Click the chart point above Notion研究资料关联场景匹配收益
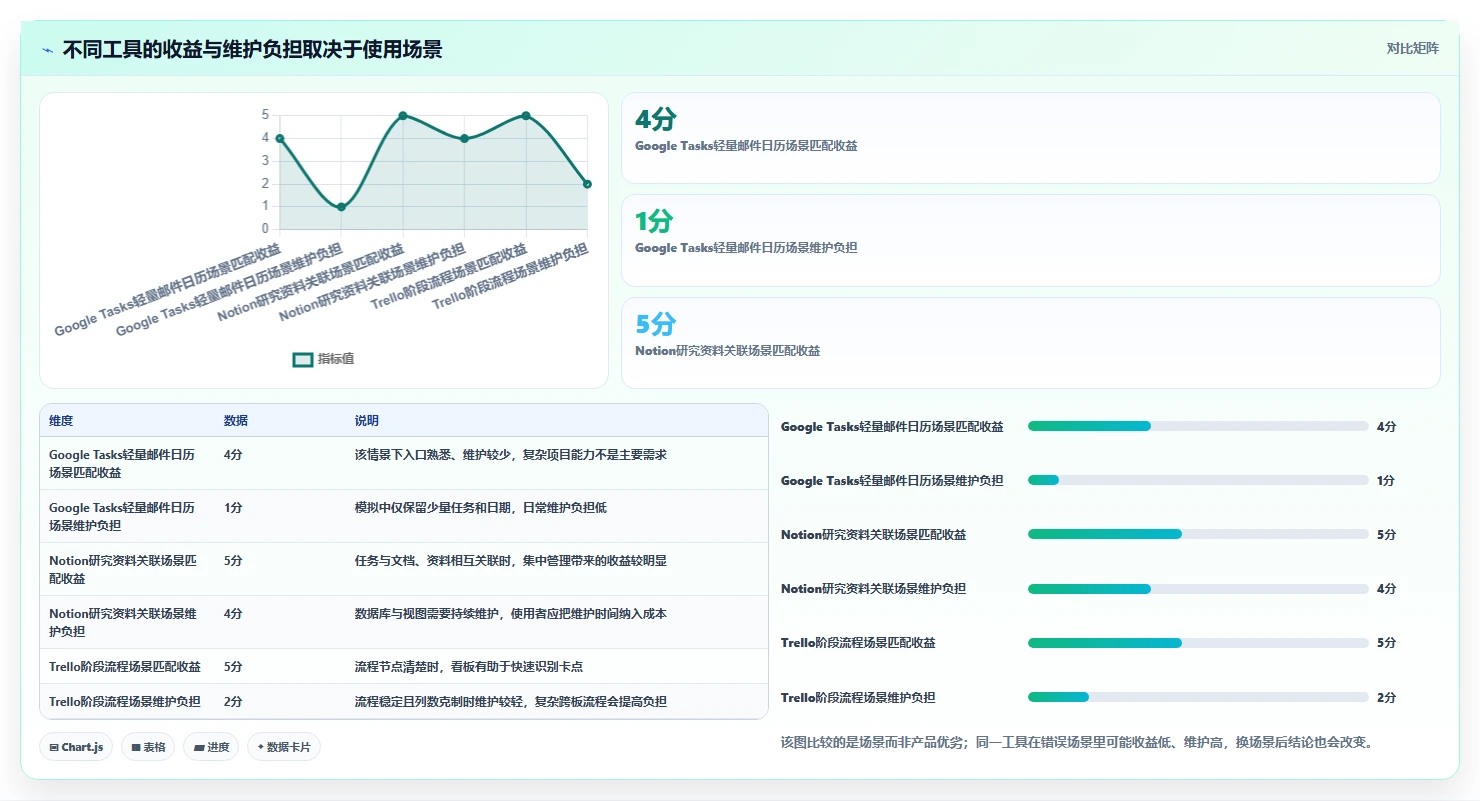Image resolution: width=1480 pixels, height=801 pixels. [x=403, y=115]
